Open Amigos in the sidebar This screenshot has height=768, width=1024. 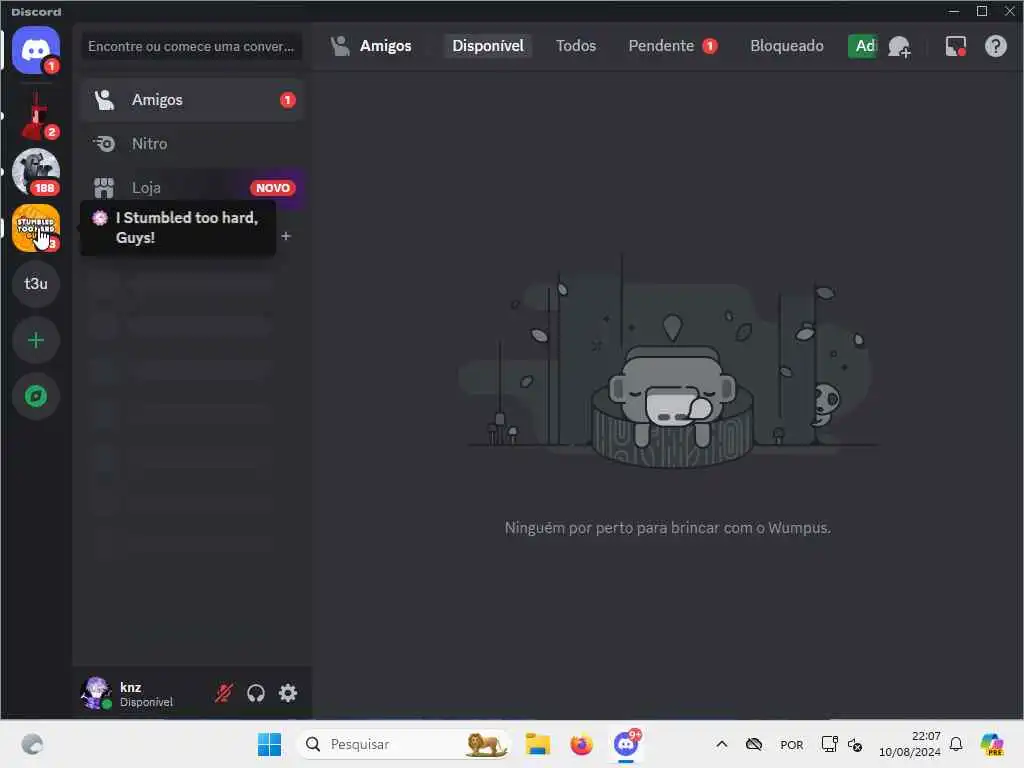tap(193, 100)
